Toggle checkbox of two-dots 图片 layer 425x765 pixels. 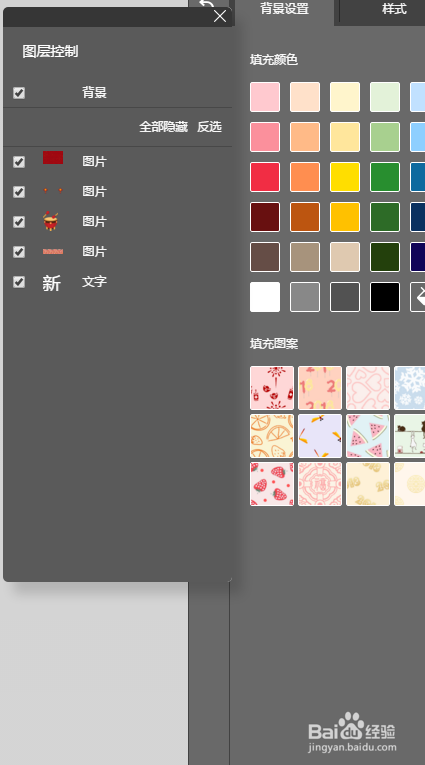[x=19, y=192]
